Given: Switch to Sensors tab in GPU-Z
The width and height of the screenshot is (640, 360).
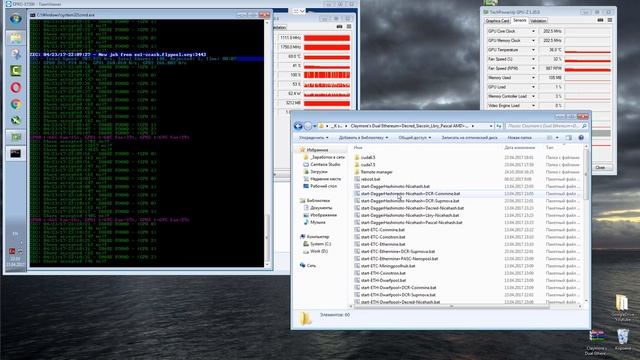Looking at the screenshot, I should coord(520,20).
